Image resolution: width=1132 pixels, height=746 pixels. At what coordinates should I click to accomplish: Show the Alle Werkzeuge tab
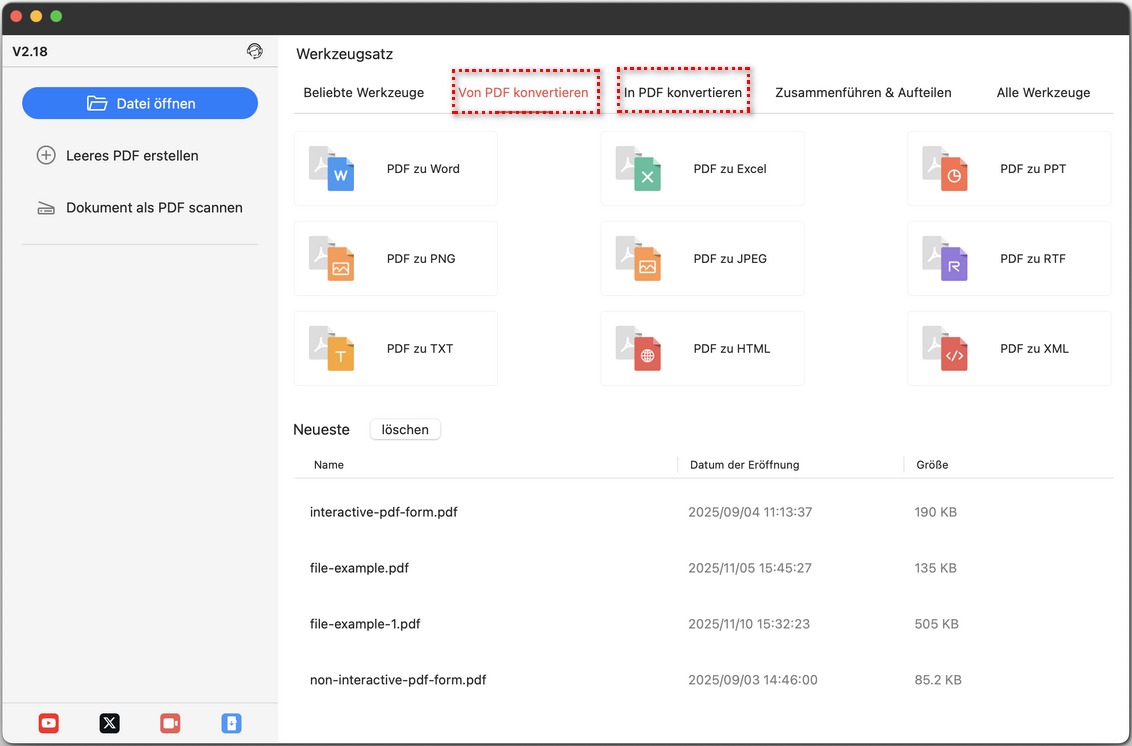1043,93
